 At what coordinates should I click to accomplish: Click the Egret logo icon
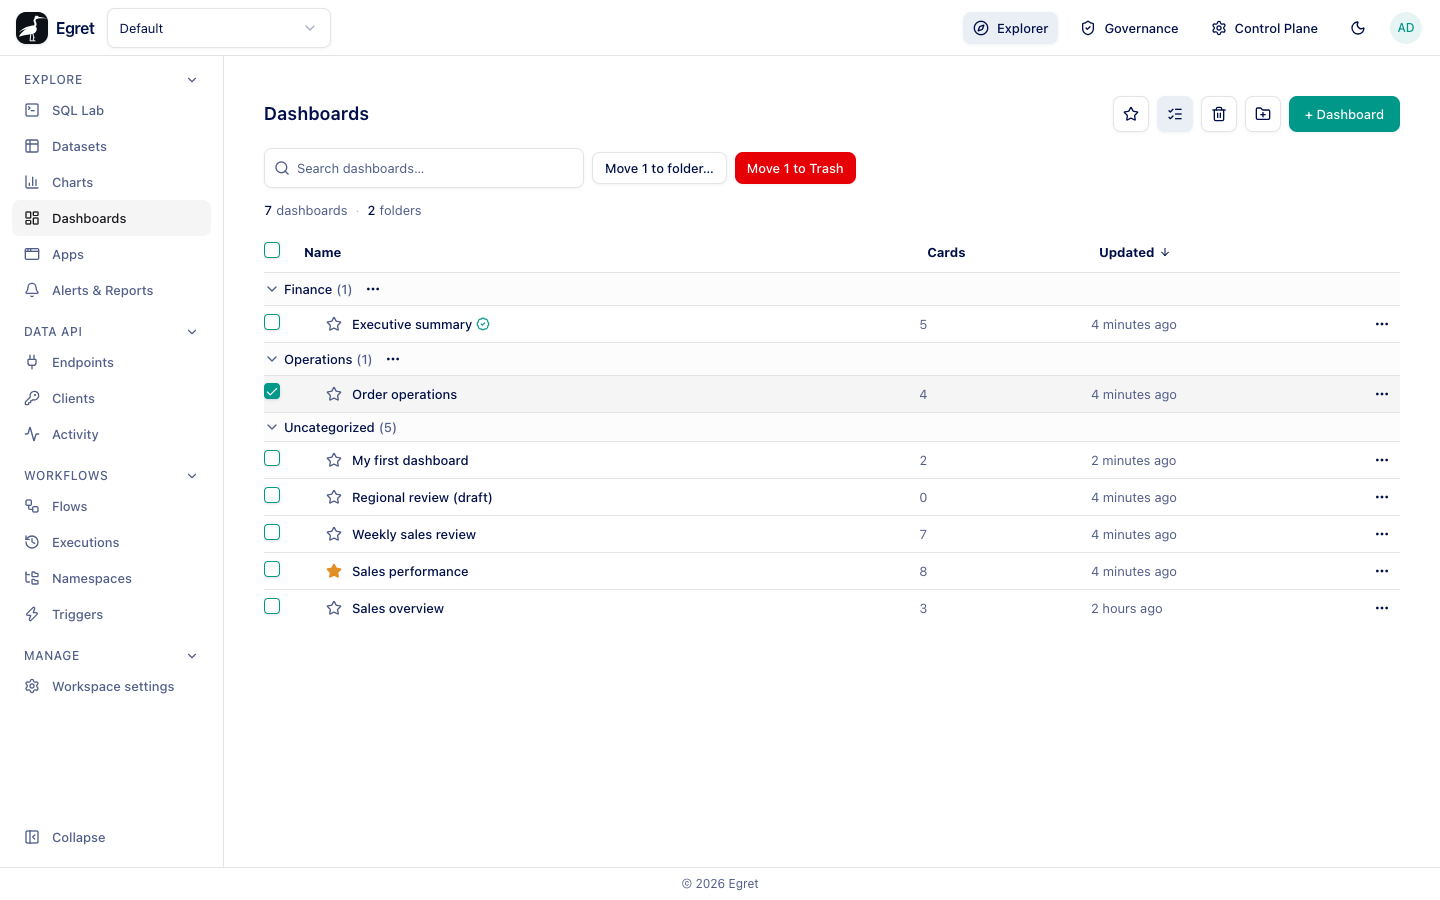(x=32, y=28)
